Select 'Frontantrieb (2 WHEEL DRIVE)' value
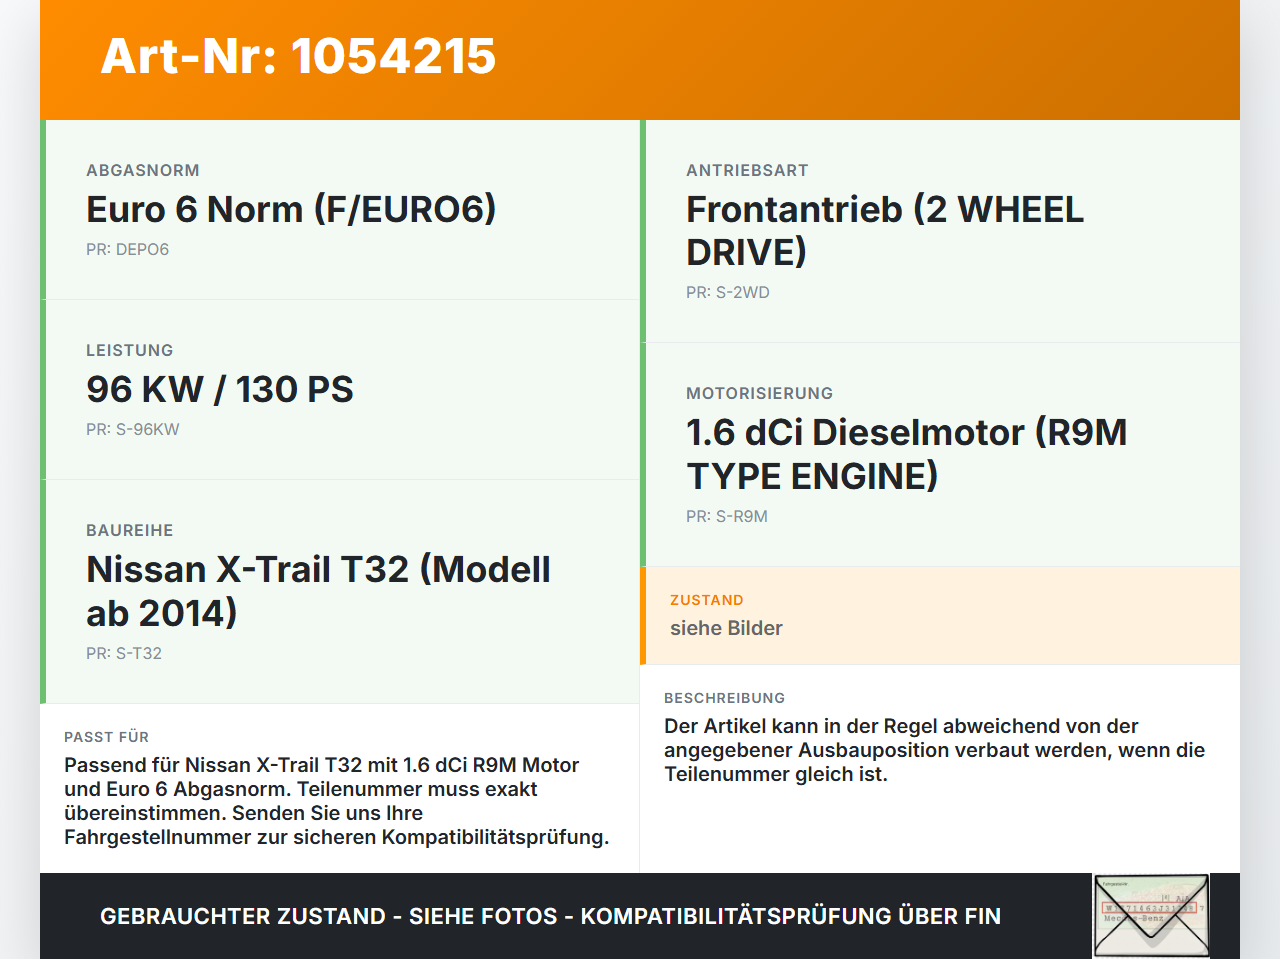This screenshot has width=1280, height=959. pos(885,231)
